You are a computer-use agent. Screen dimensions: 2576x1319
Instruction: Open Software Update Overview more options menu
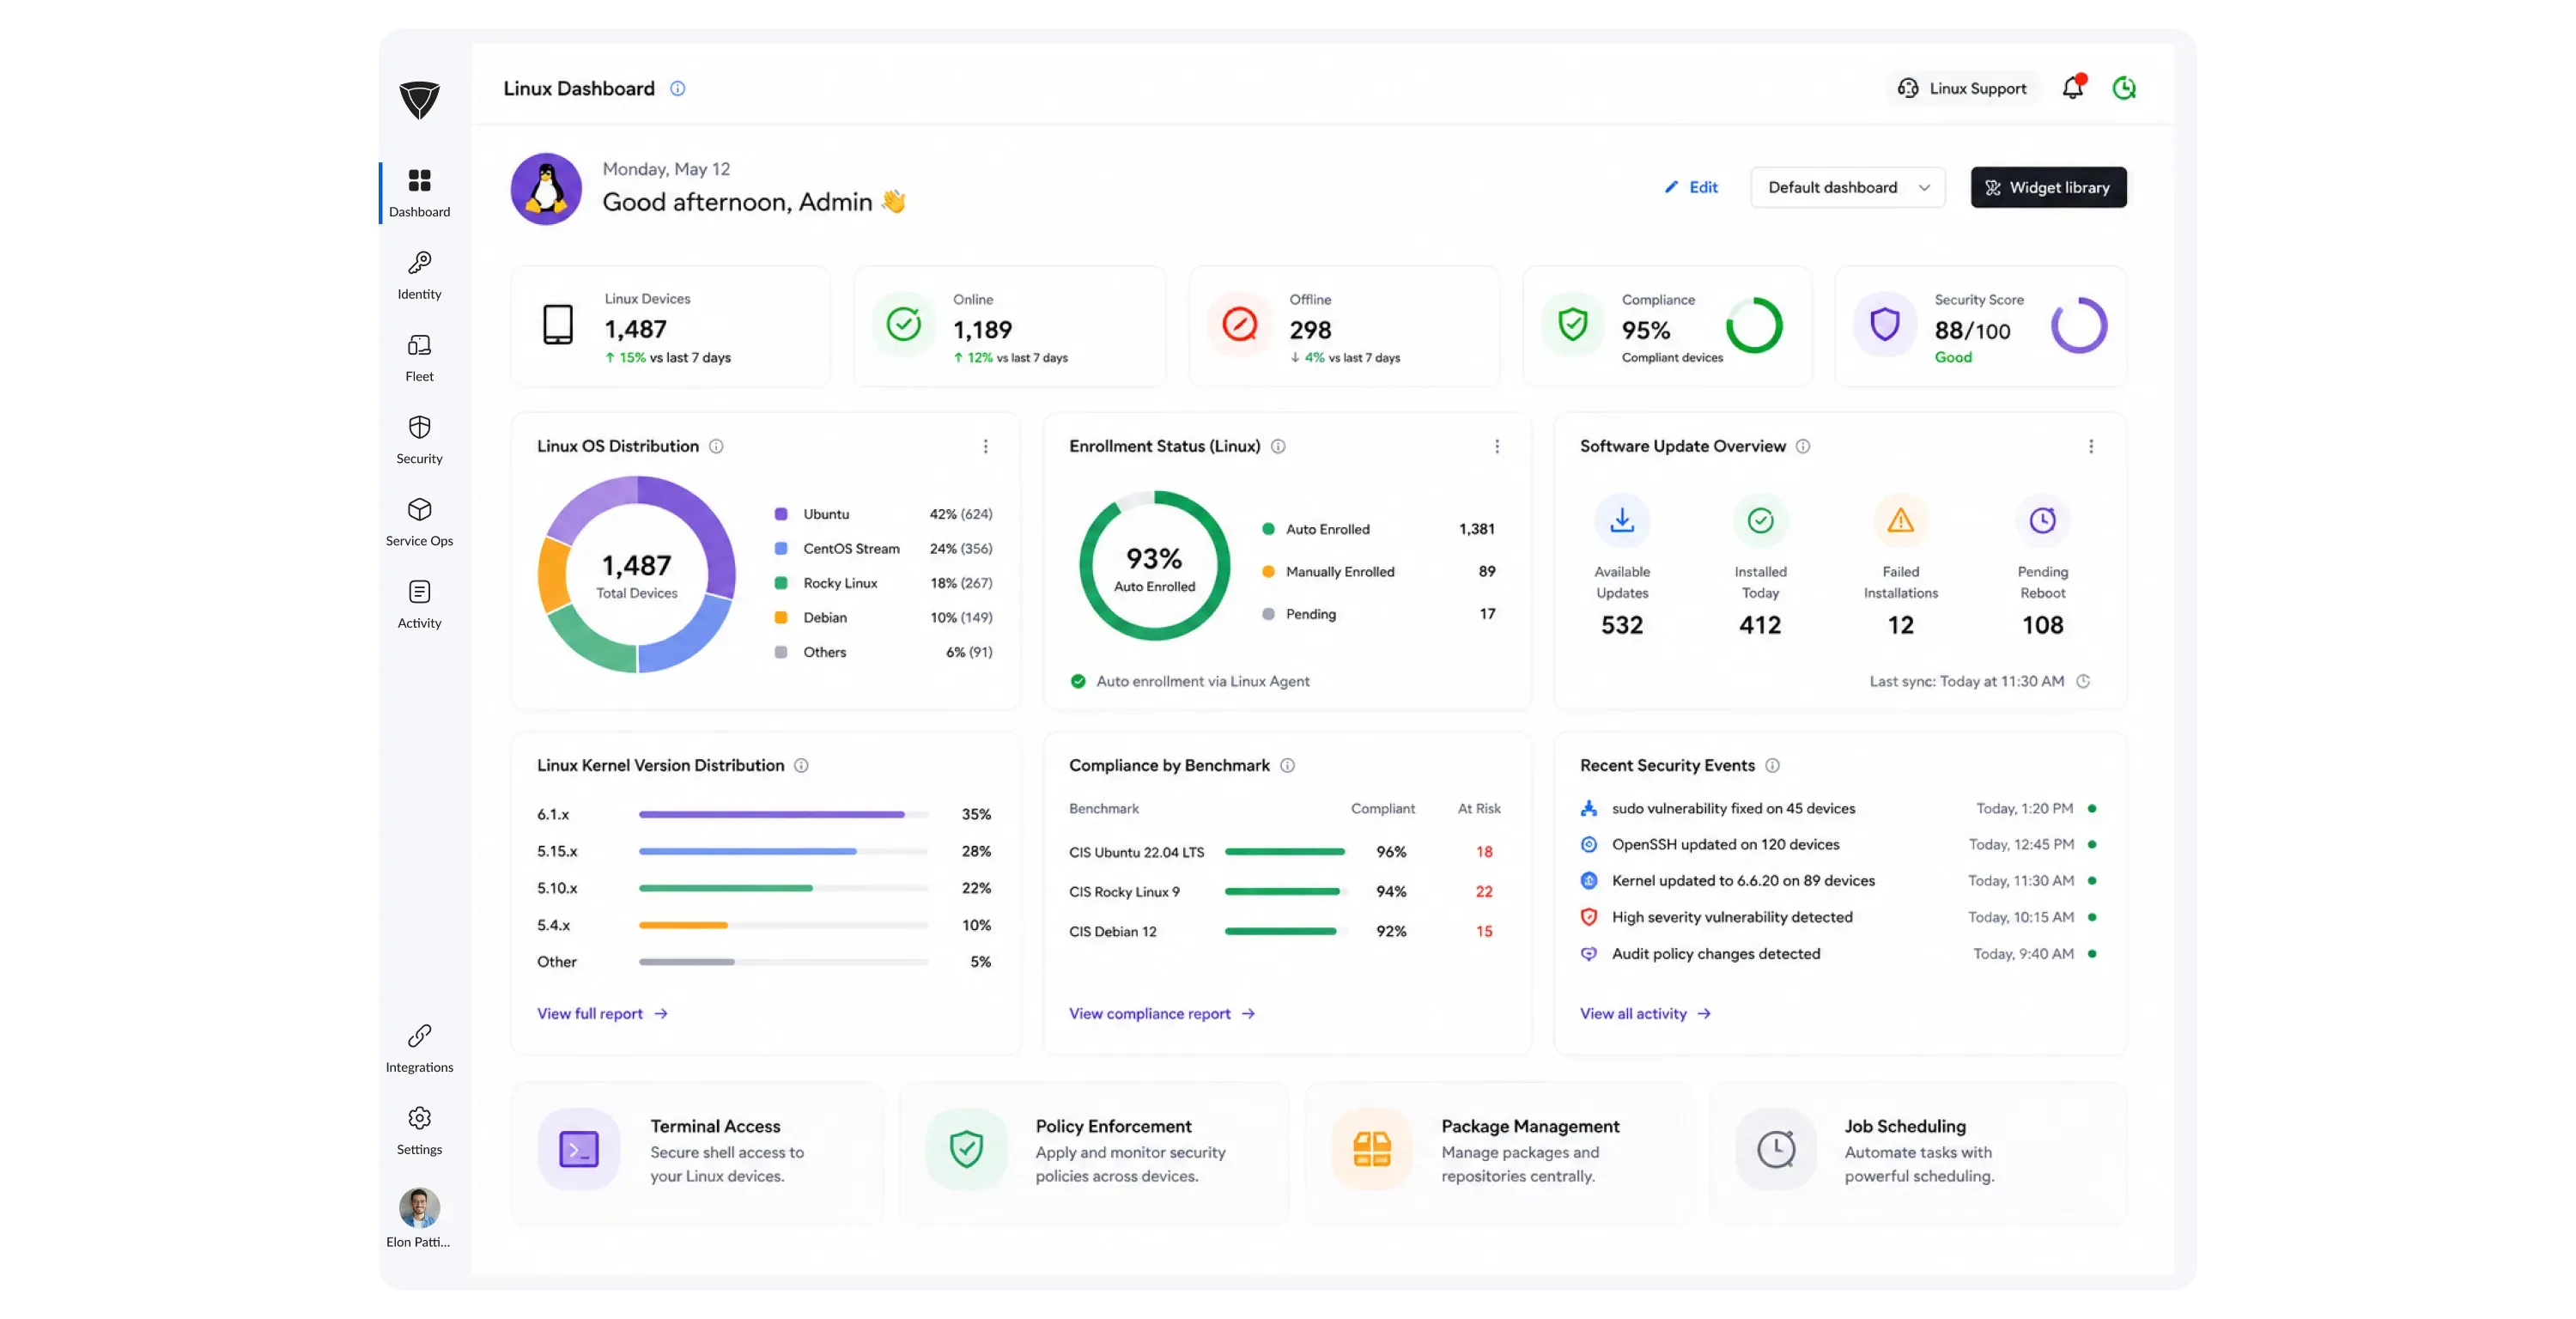tap(2090, 446)
